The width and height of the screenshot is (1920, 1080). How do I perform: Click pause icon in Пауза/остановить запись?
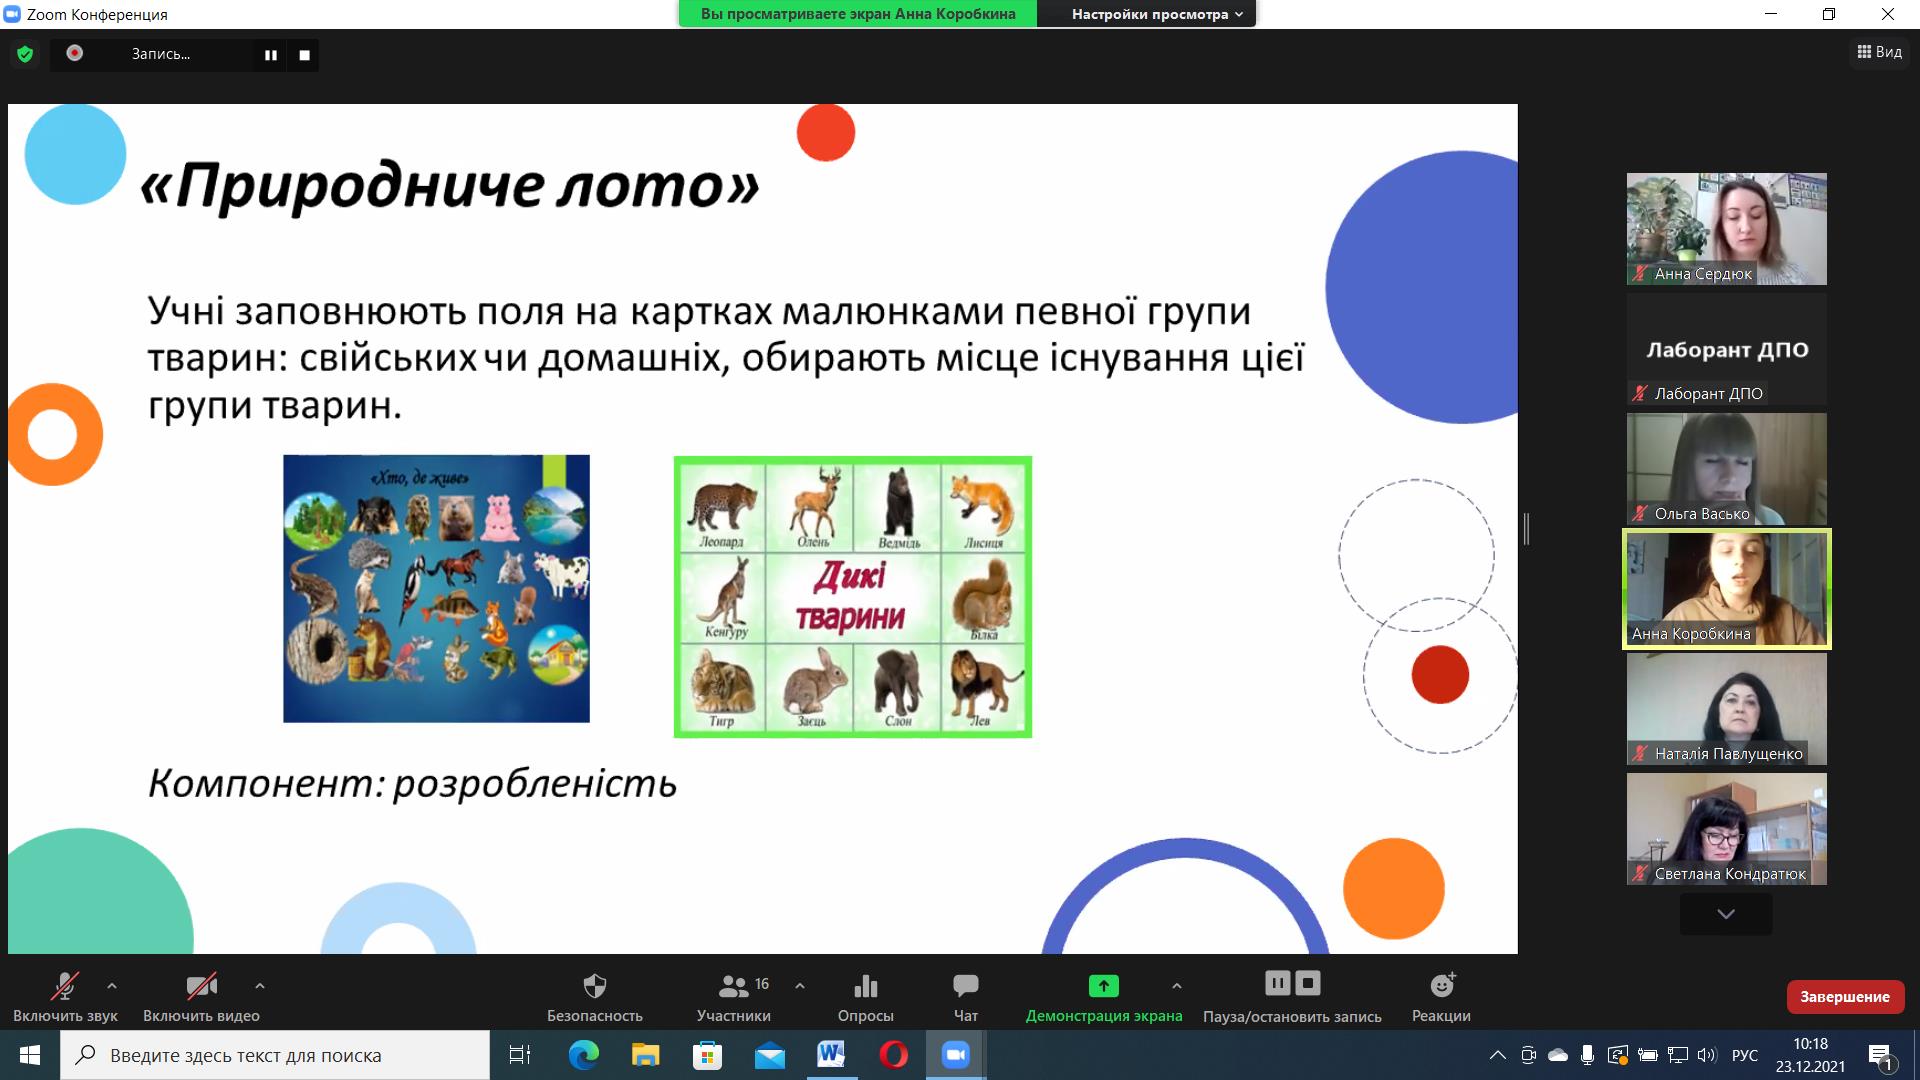(1277, 984)
